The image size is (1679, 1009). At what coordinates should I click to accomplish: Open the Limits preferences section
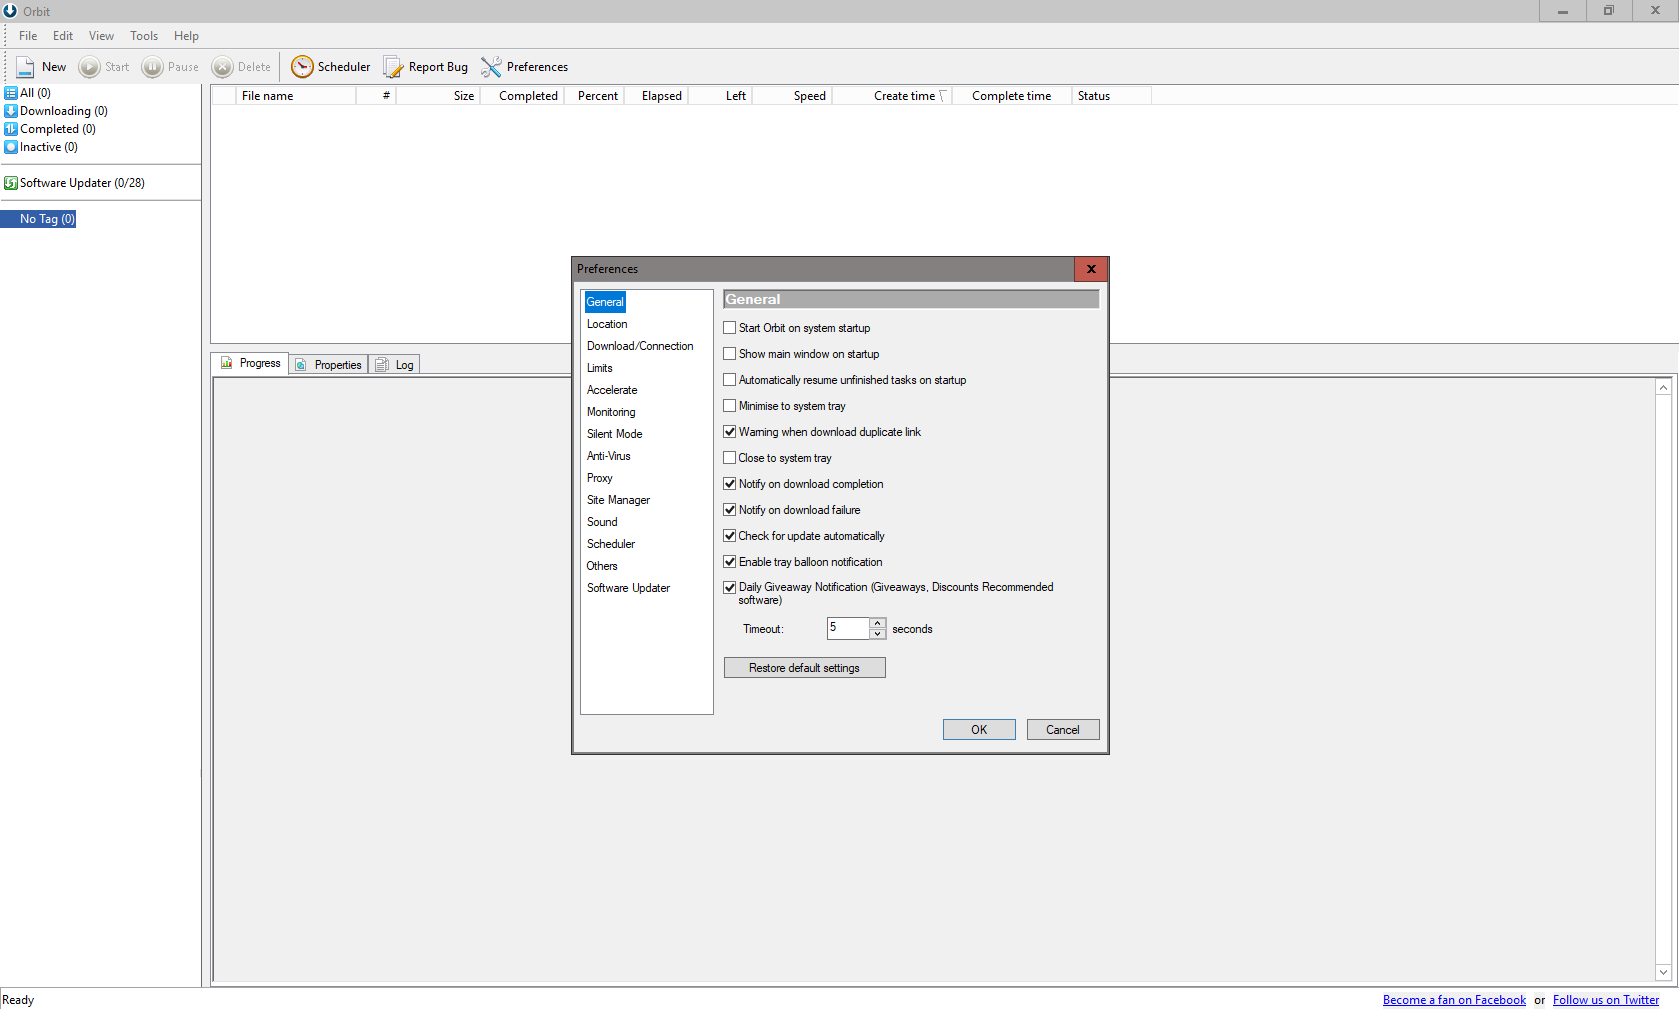pyautogui.click(x=600, y=368)
